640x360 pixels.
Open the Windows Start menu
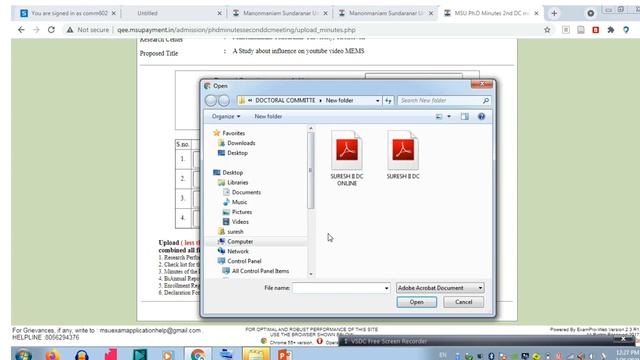tap(23, 354)
